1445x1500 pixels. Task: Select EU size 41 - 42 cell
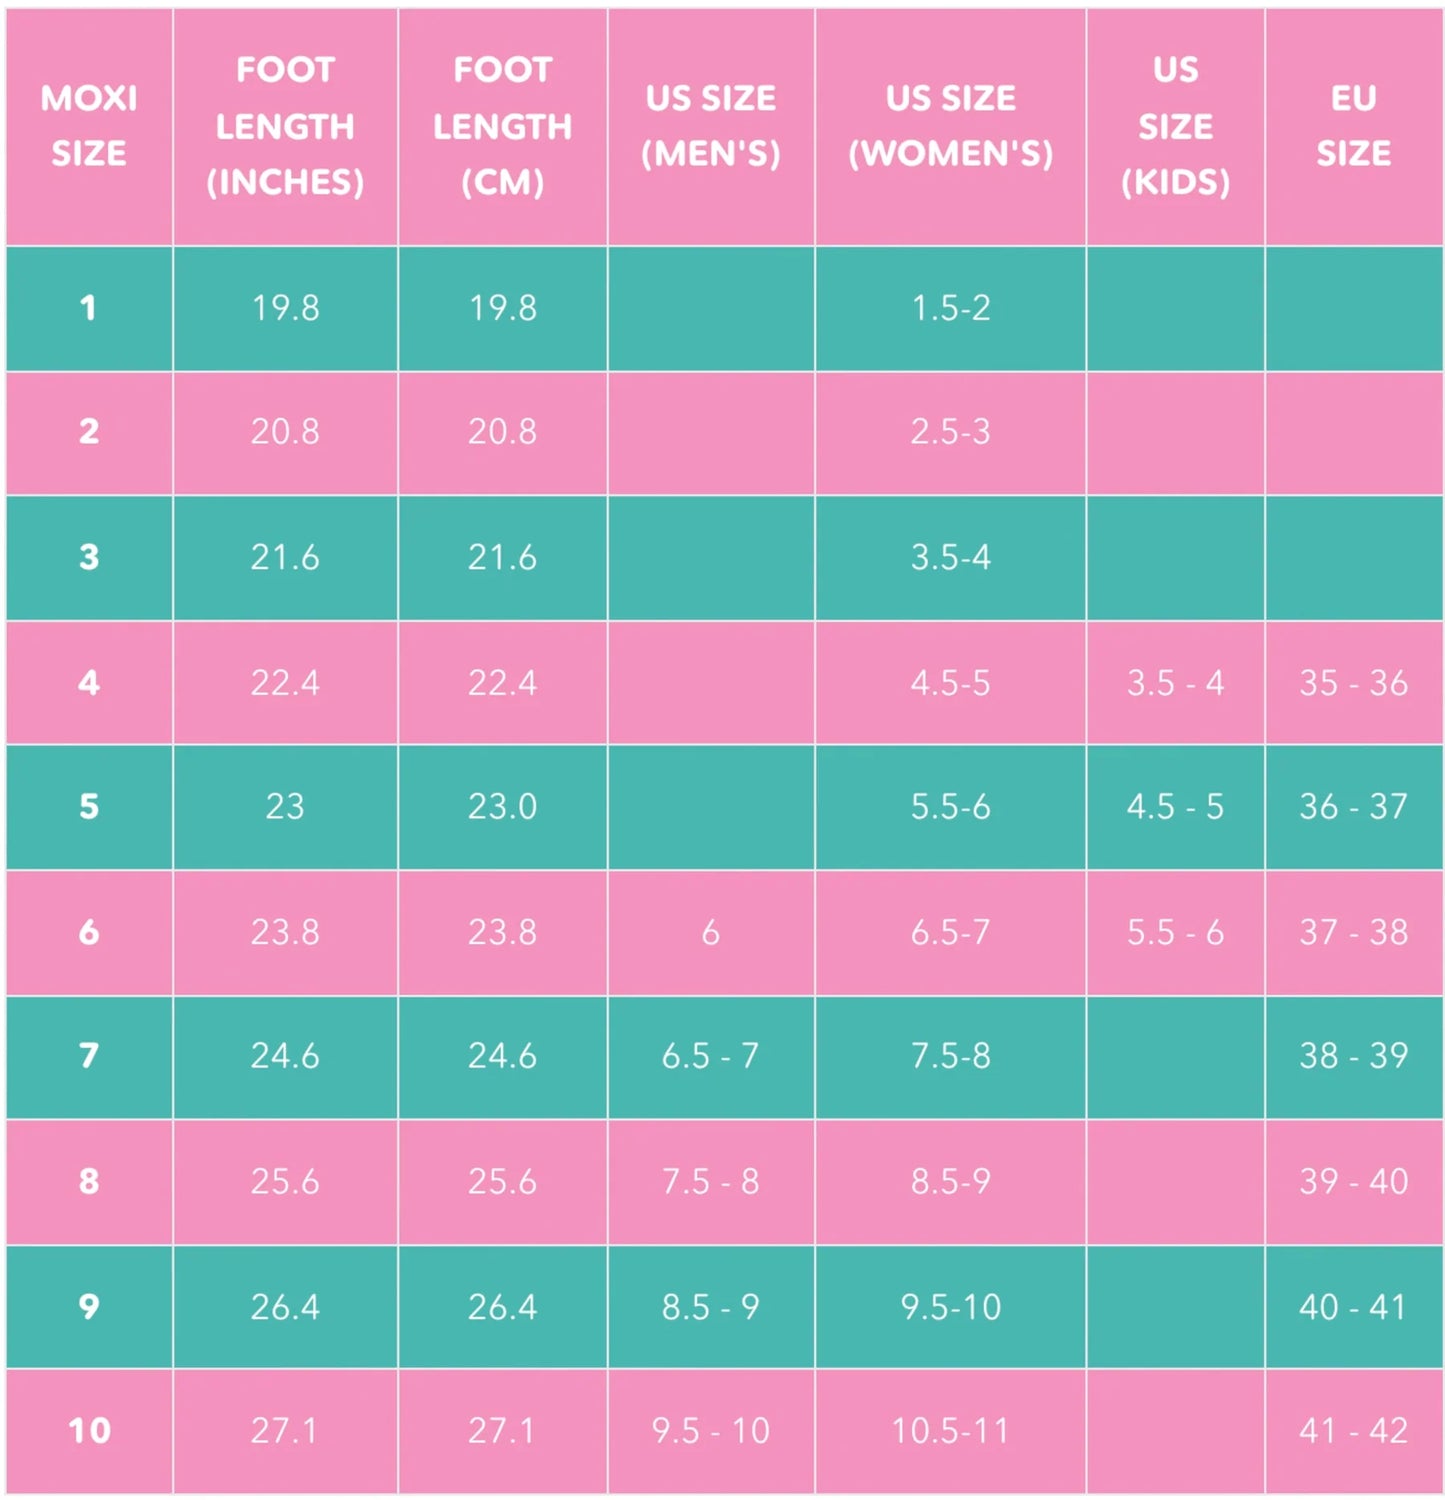pyautogui.click(x=1353, y=1431)
